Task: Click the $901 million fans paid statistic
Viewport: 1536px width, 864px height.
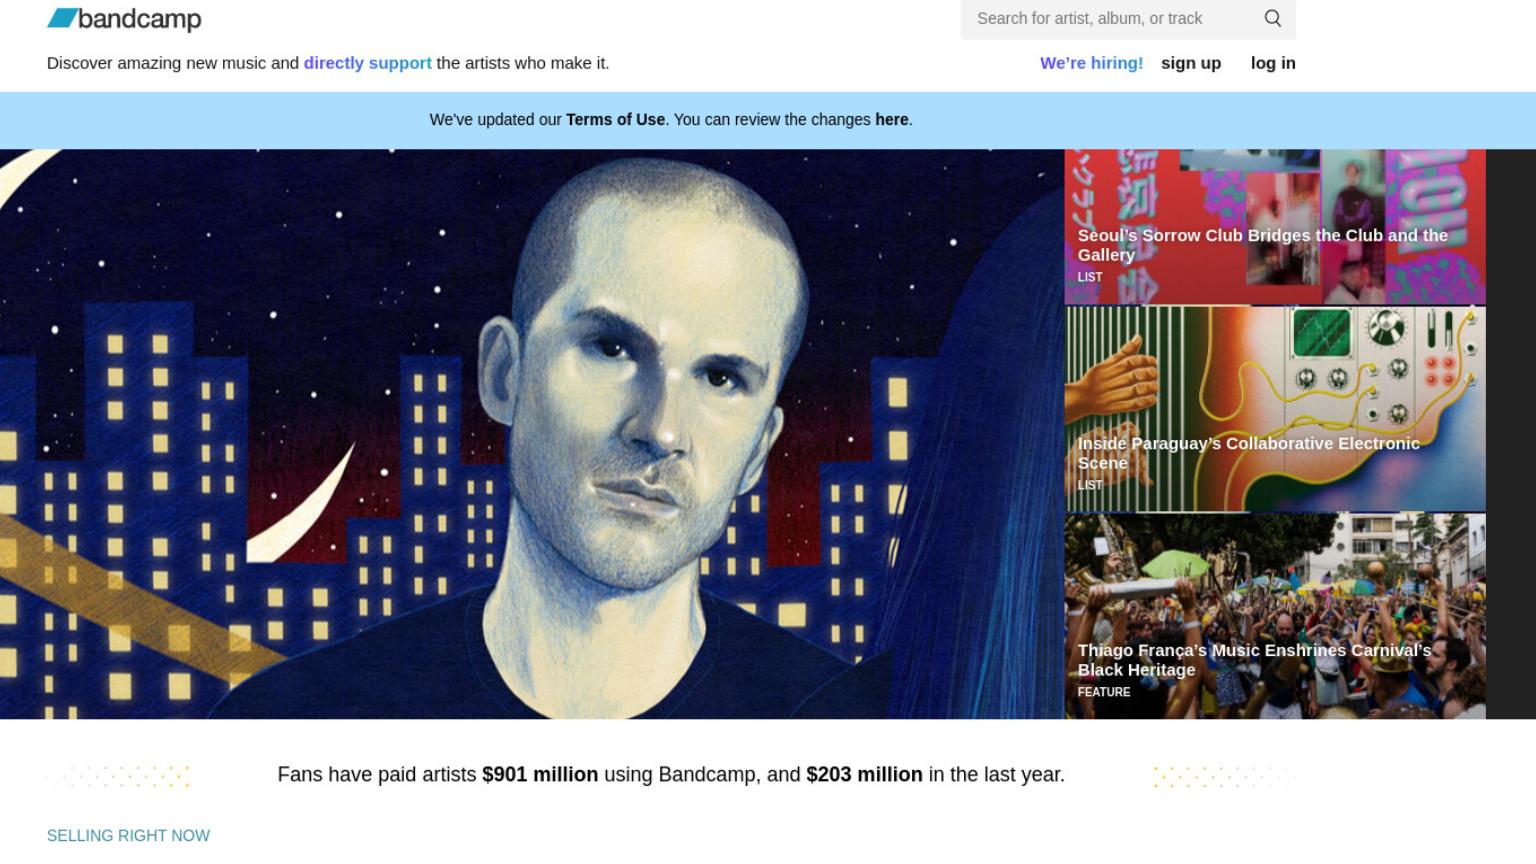Action: [x=540, y=775]
